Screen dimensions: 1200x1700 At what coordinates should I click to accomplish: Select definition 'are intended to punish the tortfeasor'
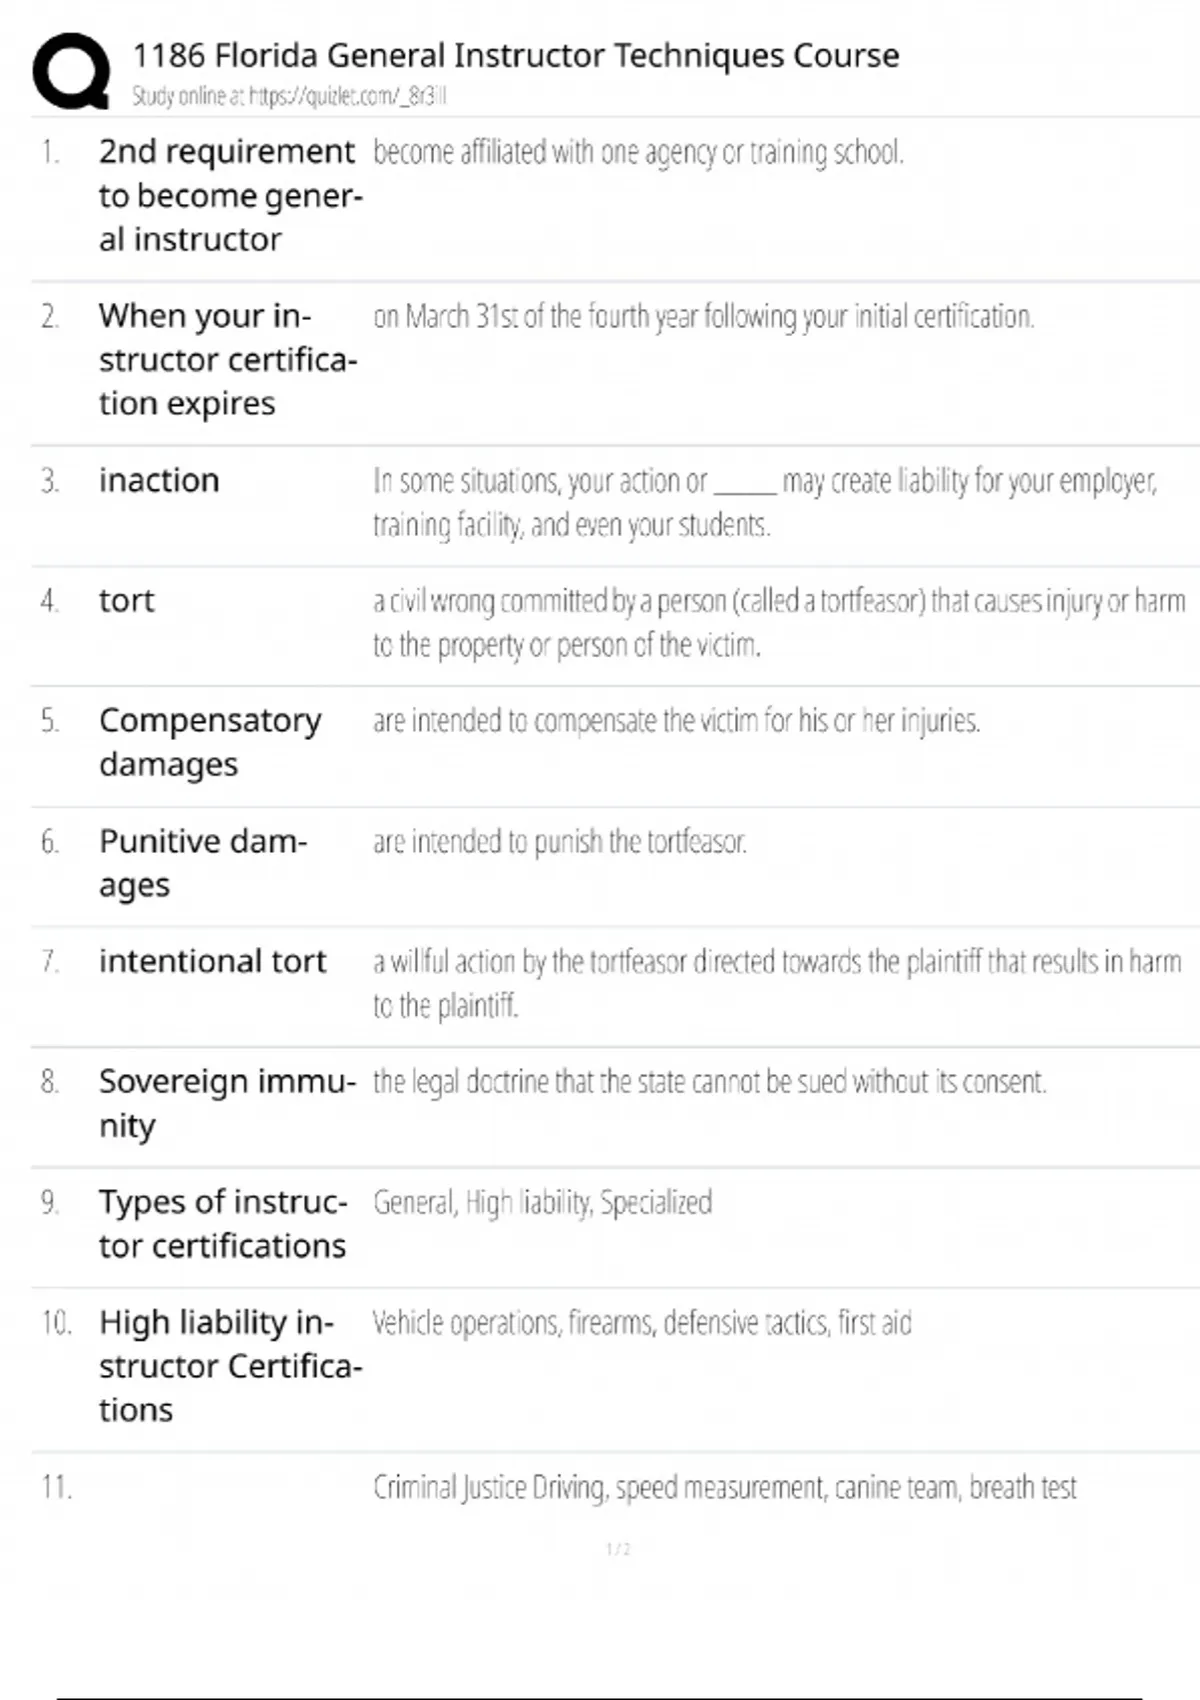(559, 842)
